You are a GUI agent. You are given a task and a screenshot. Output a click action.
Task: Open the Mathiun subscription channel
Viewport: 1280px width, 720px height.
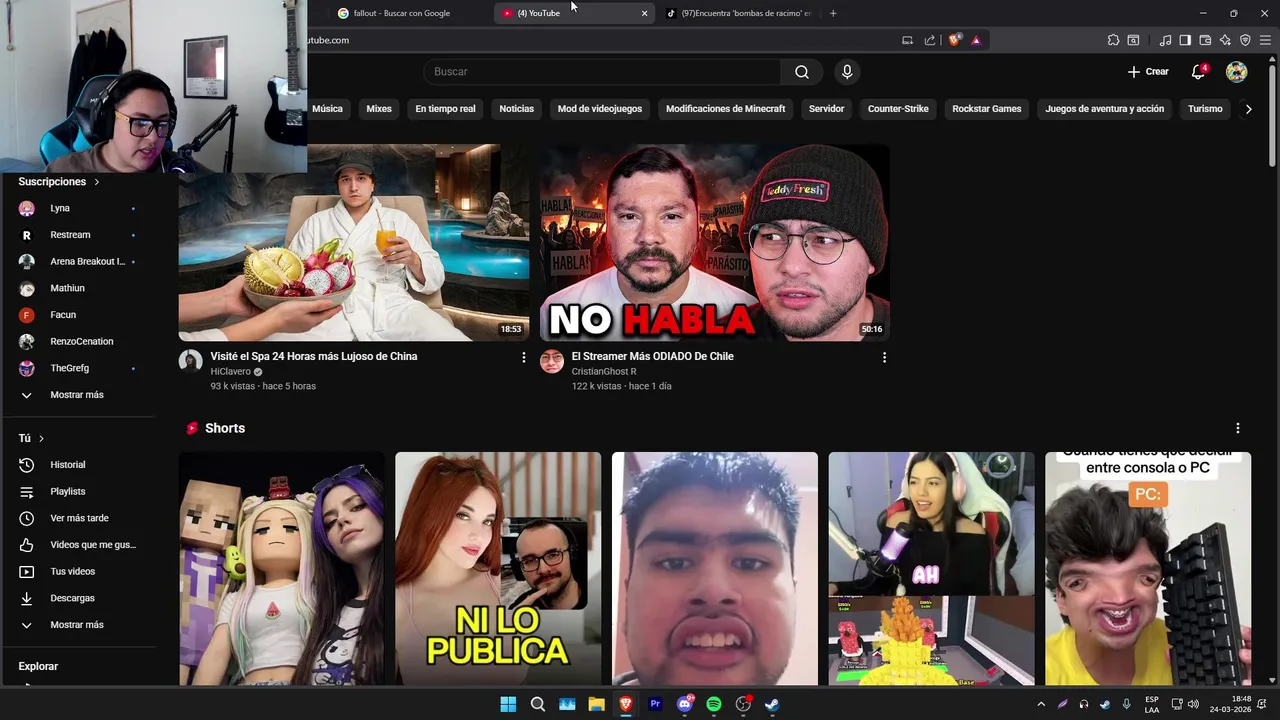pyautogui.click(x=78, y=288)
